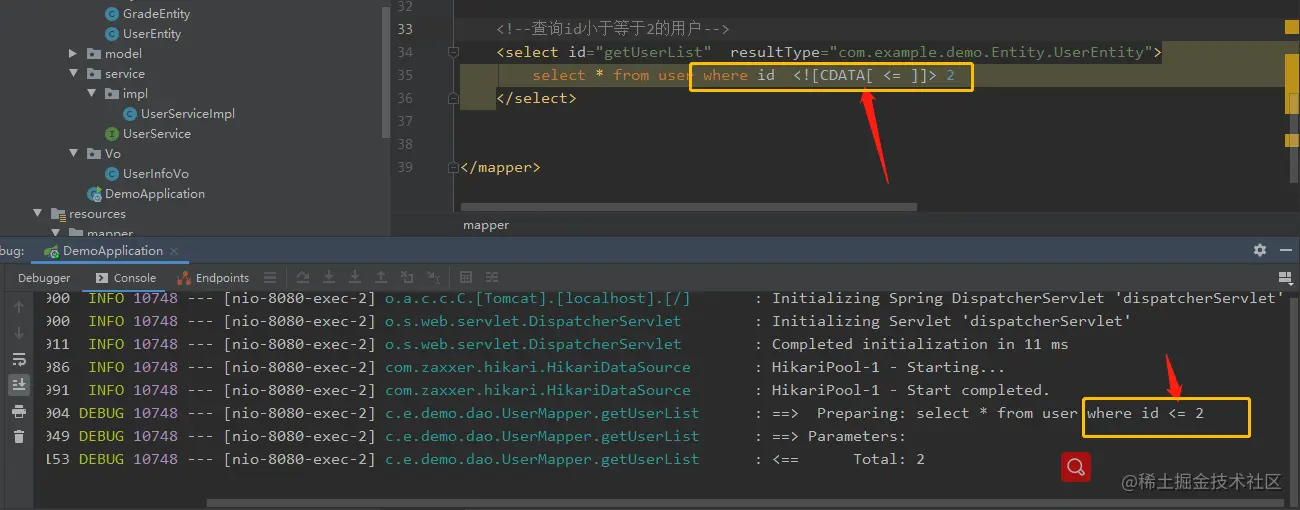Image resolution: width=1300 pixels, height=510 pixels.
Task: Open UserServiceImpl class in project tree
Action: point(187,114)
